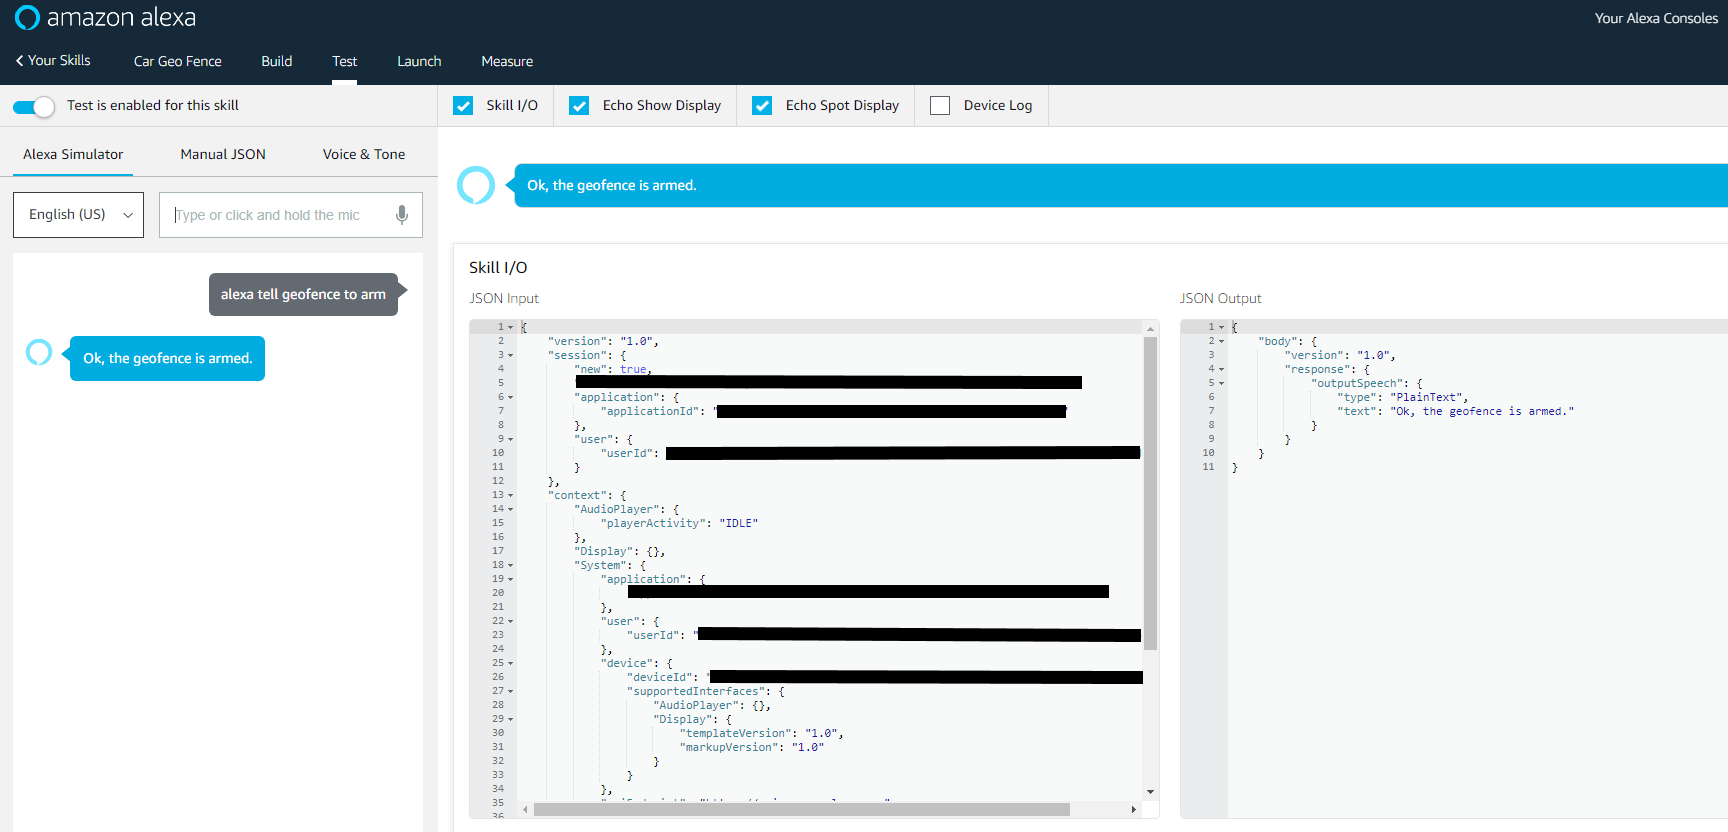Collapse the "body" block in JSON Output
Image resolution: width=1728 pixels, height=832 pixels.
coord(1221,341)
